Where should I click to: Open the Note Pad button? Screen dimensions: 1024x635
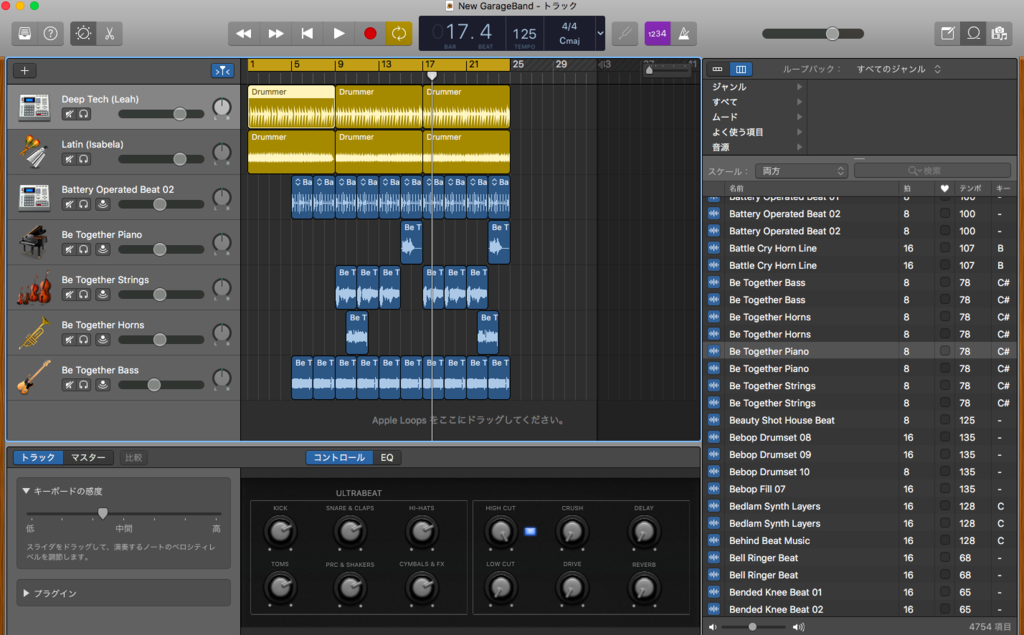tap(948, 33)
